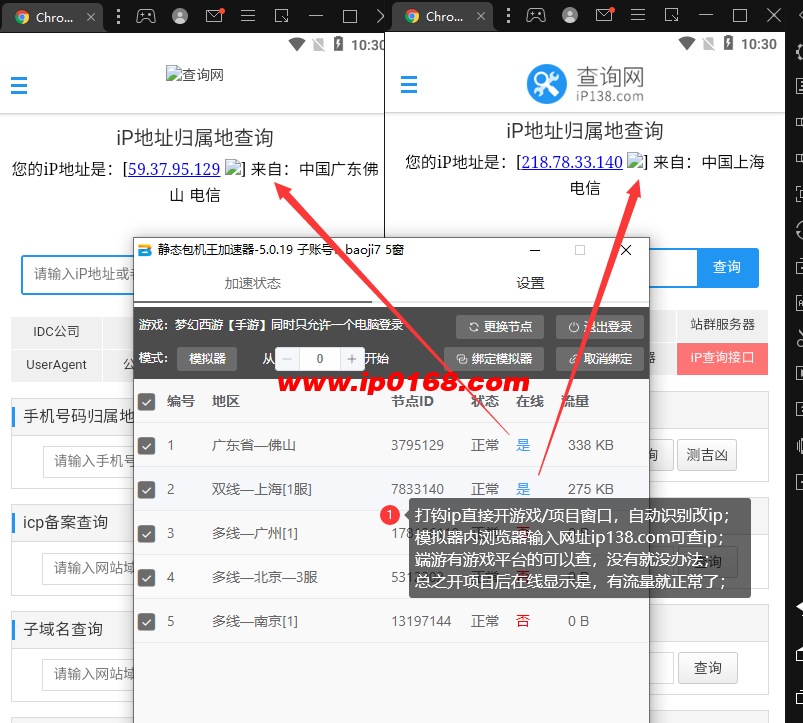Click the 子域名查询 domain input field

click(x=89, y=674)
